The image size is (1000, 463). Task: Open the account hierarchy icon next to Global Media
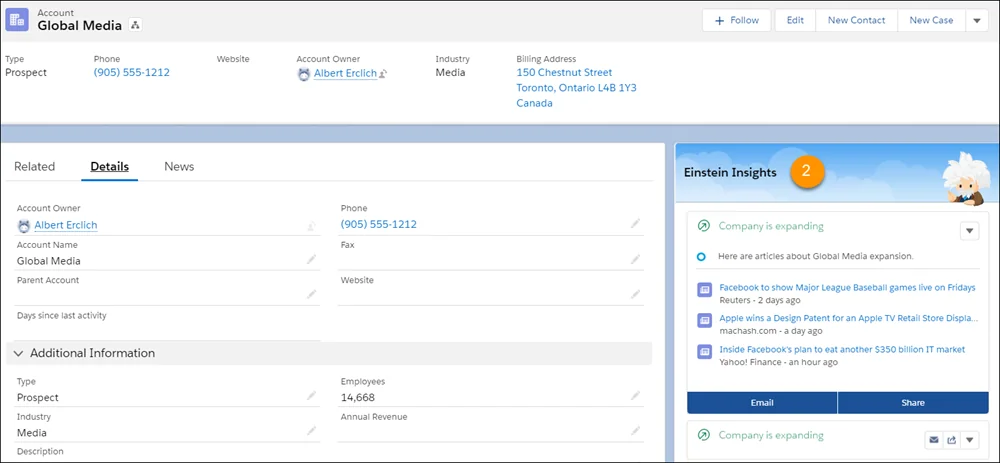click(135, 26)
